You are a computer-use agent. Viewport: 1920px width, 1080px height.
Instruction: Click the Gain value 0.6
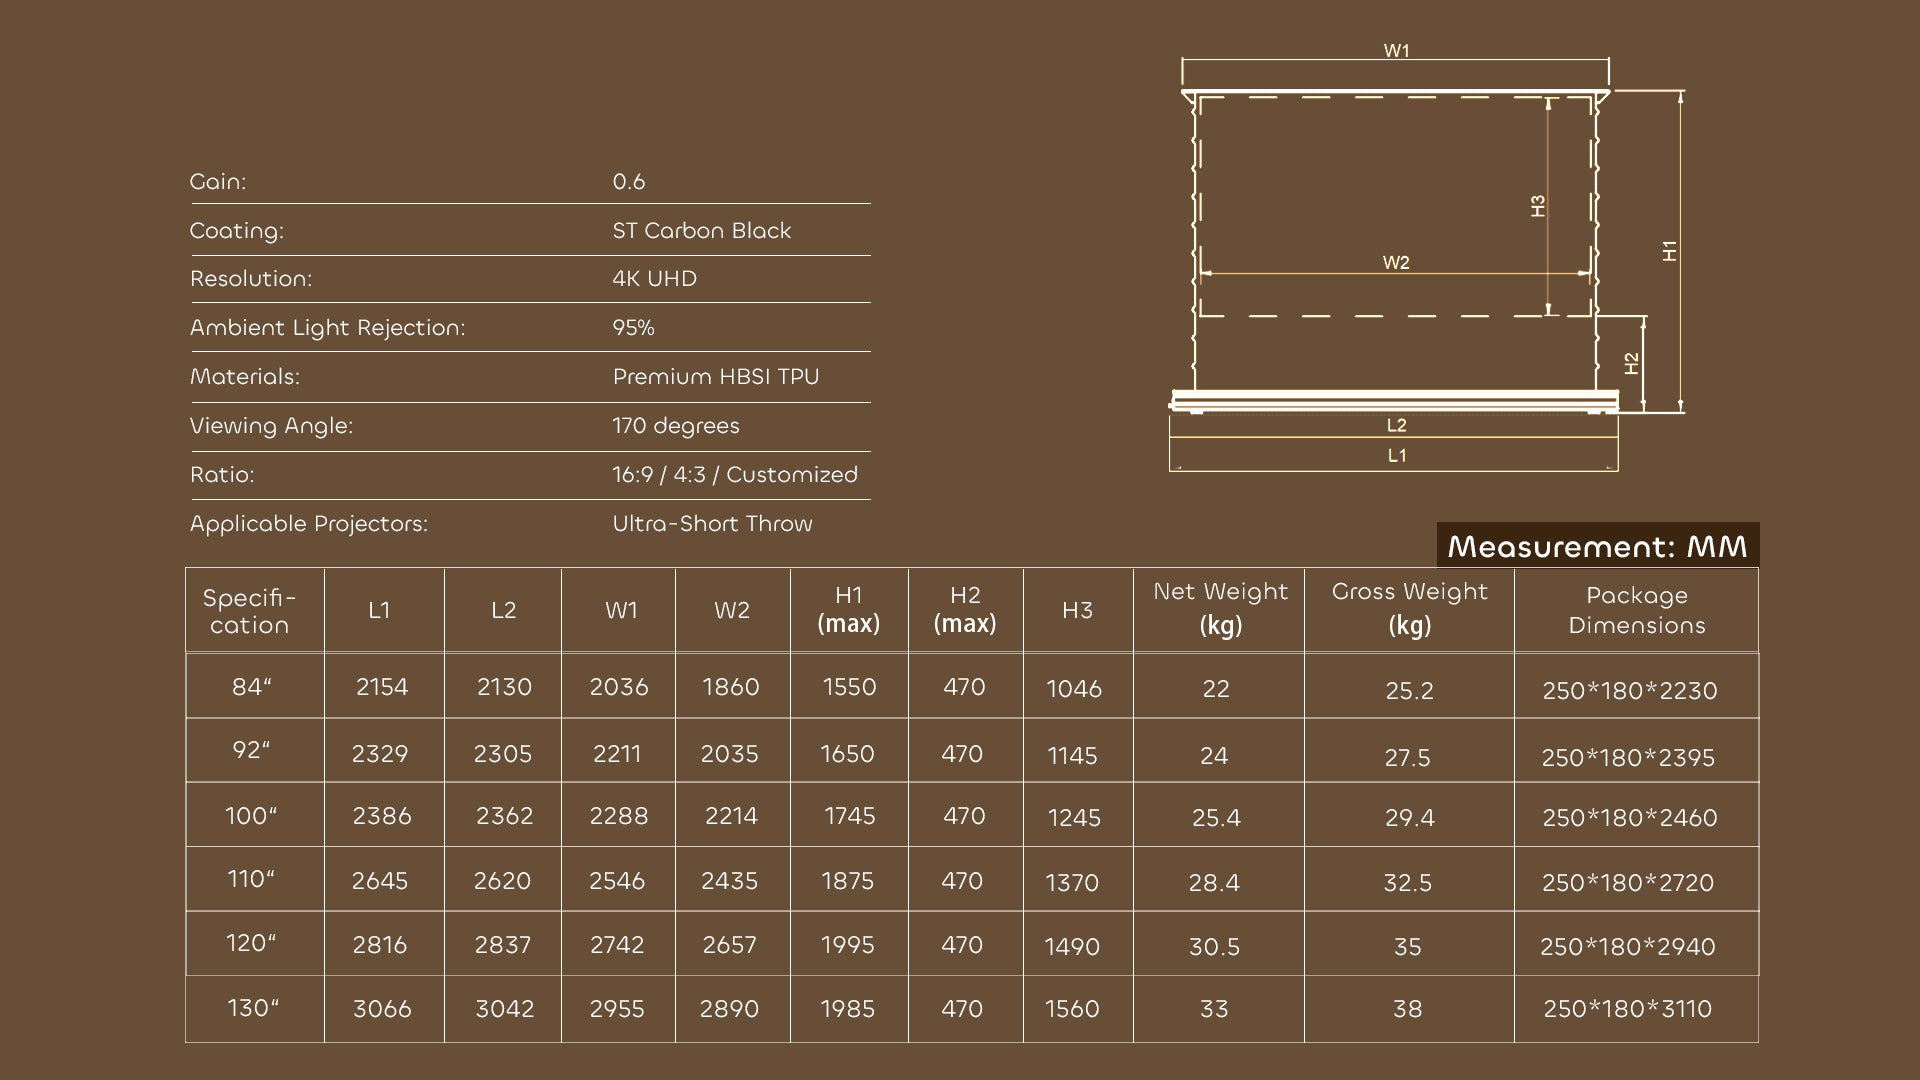click(629, 182)
